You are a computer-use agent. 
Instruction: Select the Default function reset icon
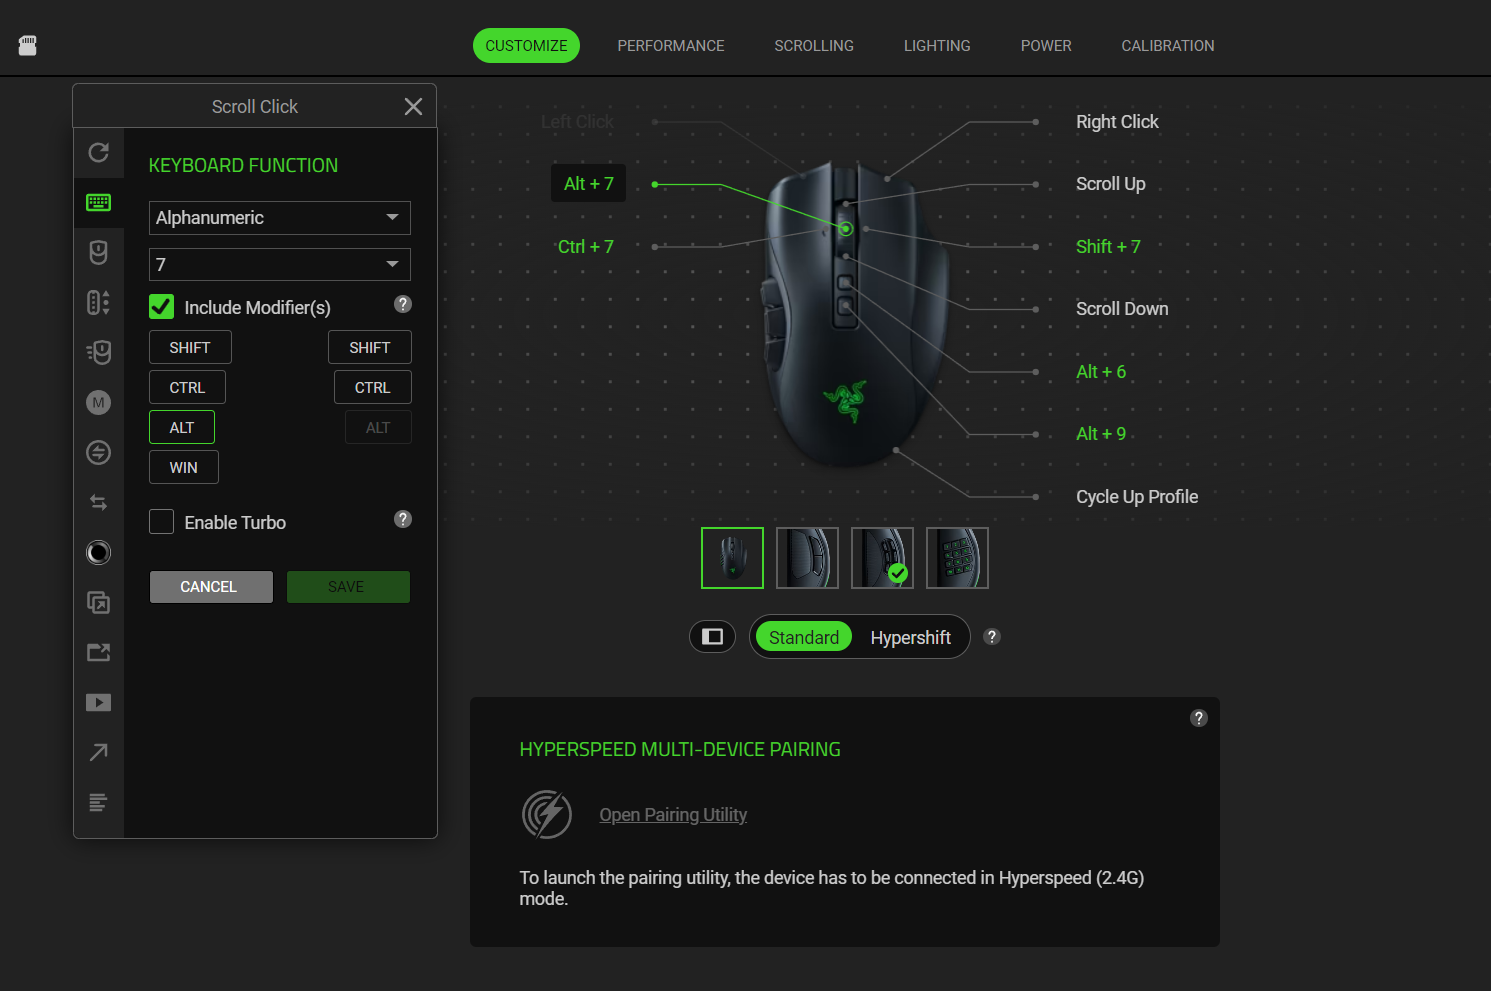pyautogui.click(x=98, y=152)
